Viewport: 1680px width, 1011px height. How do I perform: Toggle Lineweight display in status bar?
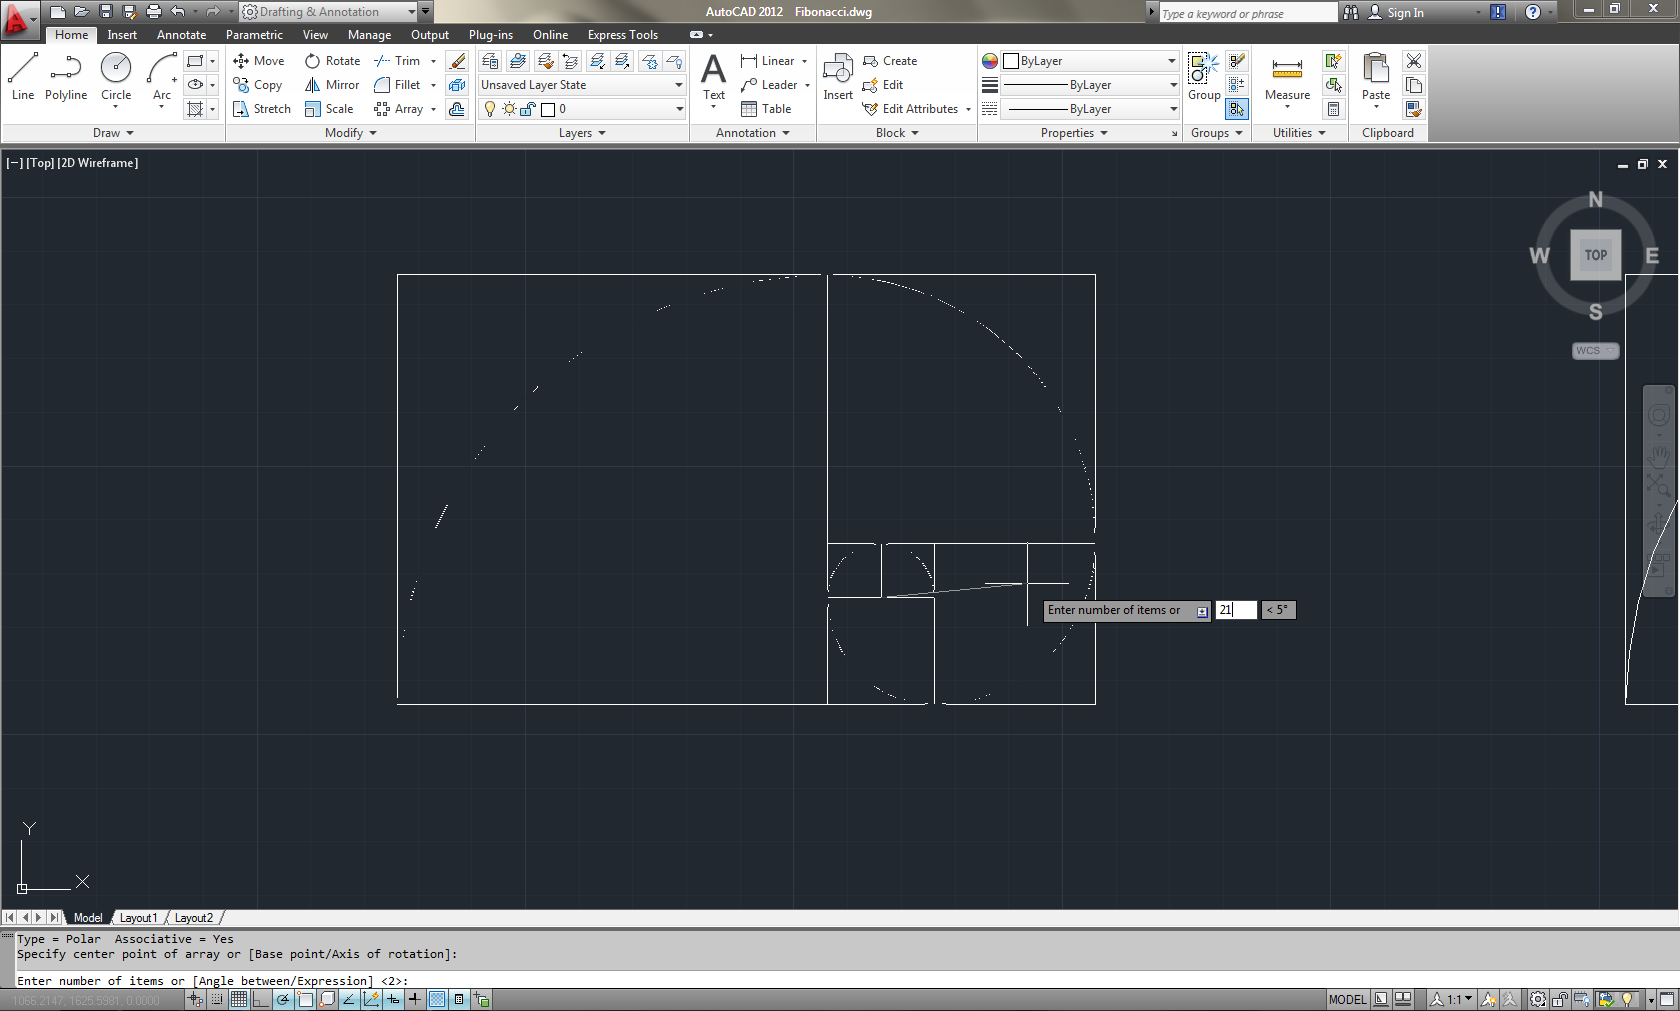point(415,999)
